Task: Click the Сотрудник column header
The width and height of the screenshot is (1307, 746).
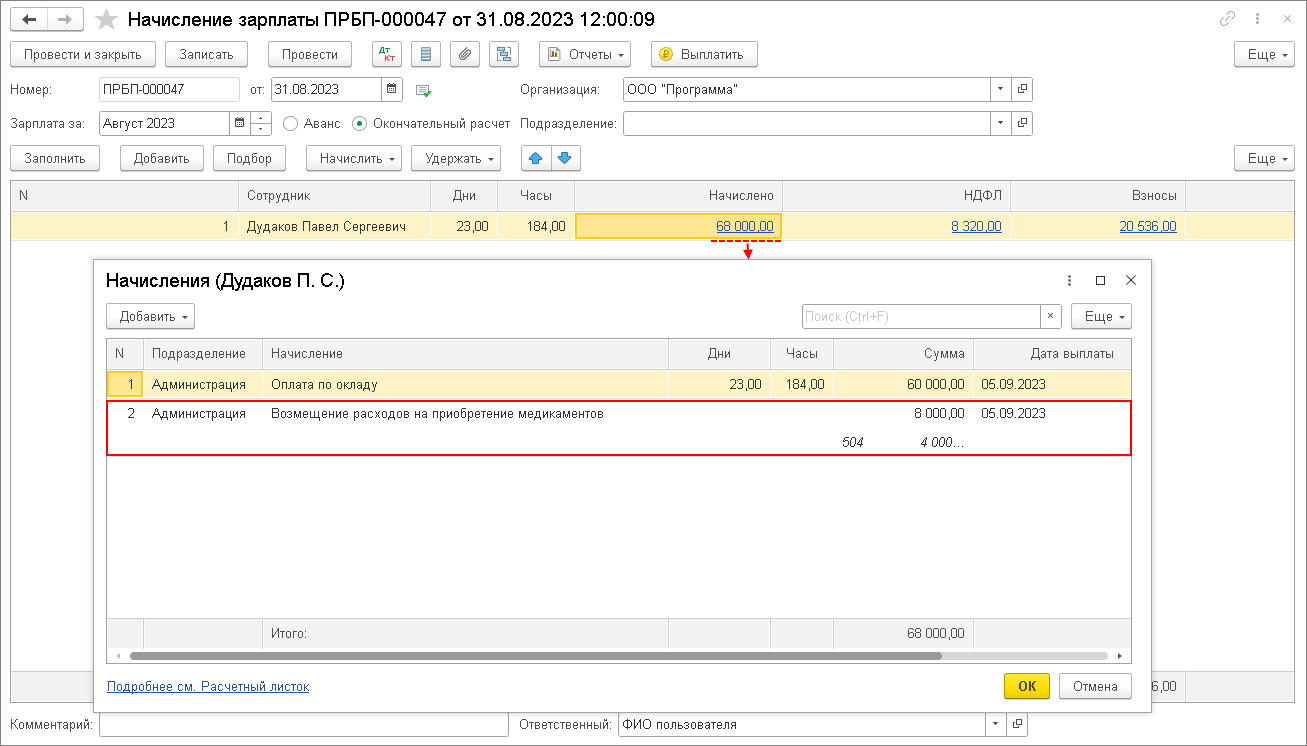Action: (334, 196)
